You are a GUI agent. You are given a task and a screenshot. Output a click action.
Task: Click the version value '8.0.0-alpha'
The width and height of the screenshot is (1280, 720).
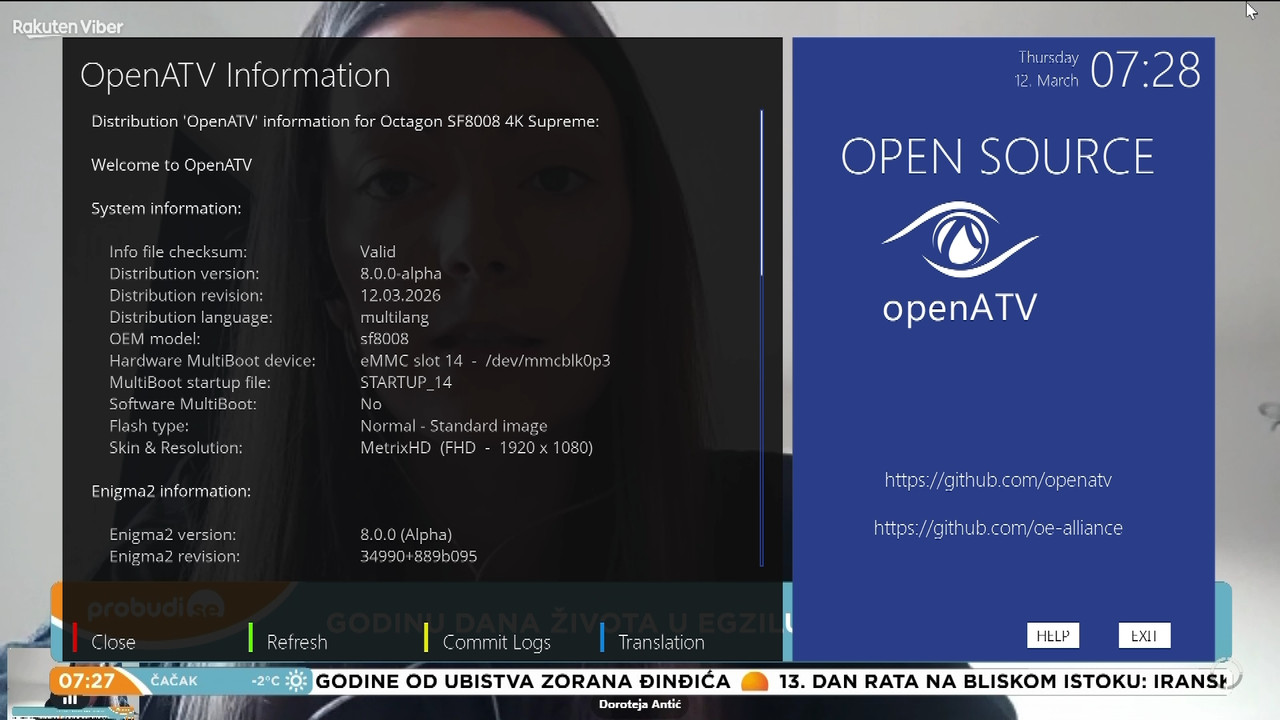(x=401, y=273)
